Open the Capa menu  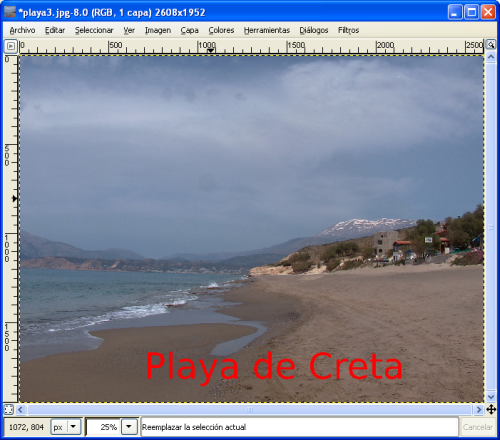(189, 30)
